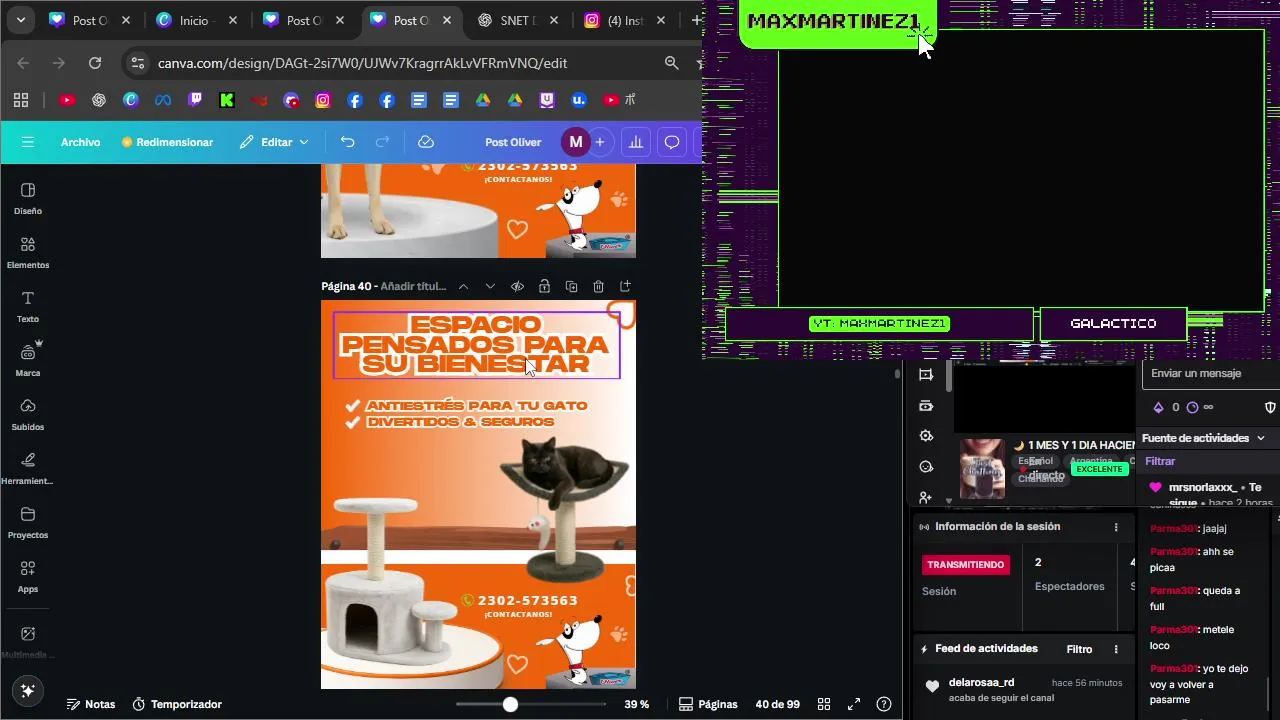Screen dimensions: 1280x720
Task: Click the Twitch stream thumbnail image
Action: pyautogui.click(x=982, y=468)
